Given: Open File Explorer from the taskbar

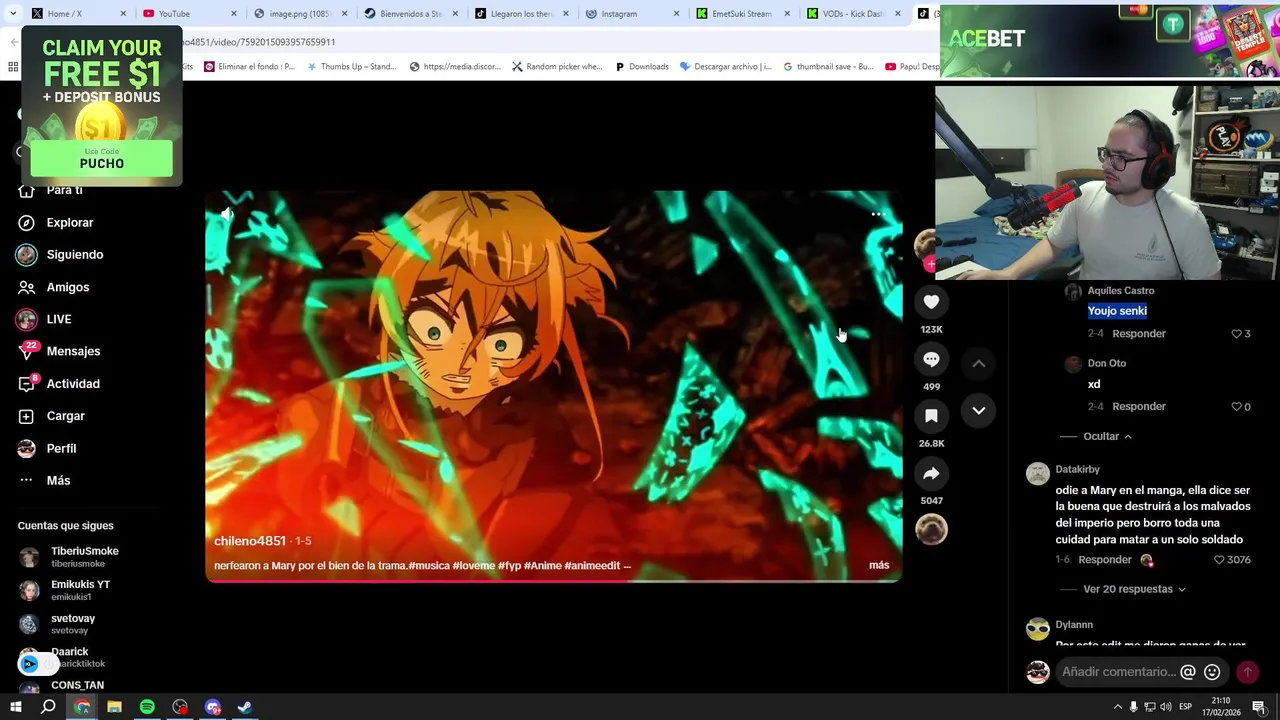Looking at the screenshot, I should (x=114, y=707).
